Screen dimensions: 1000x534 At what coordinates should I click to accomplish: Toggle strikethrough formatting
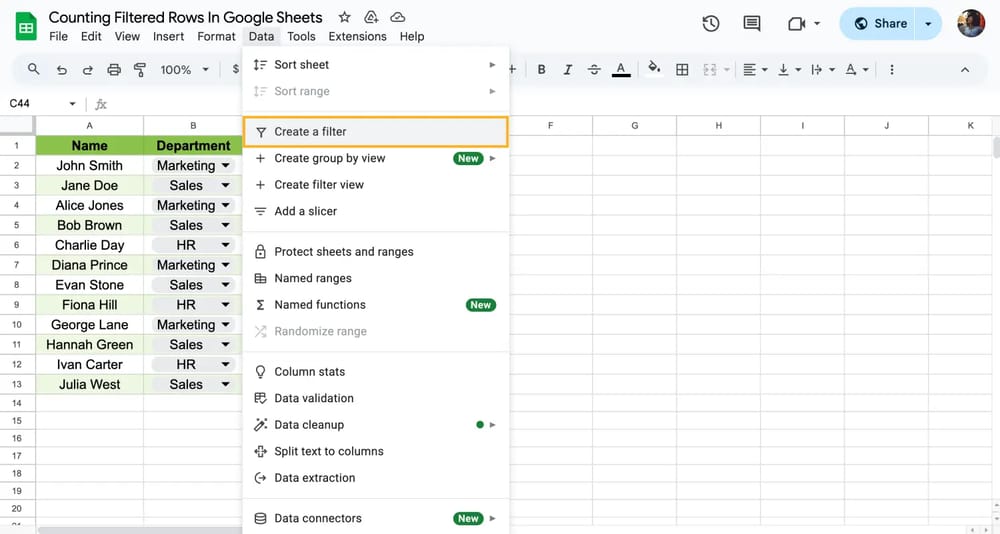click(x=594, y=70)
